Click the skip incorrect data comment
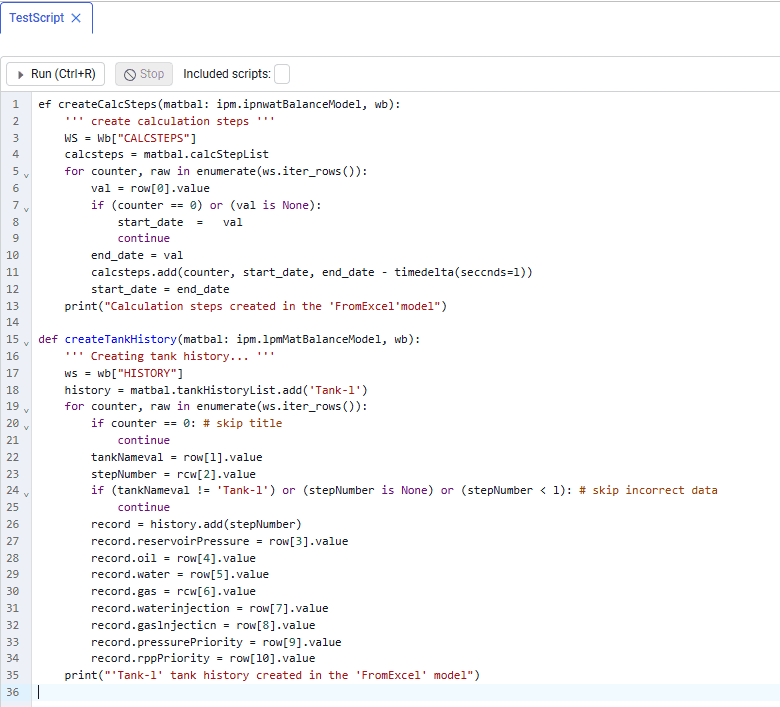This screenshot has height=707, width=780. point(648,490)
